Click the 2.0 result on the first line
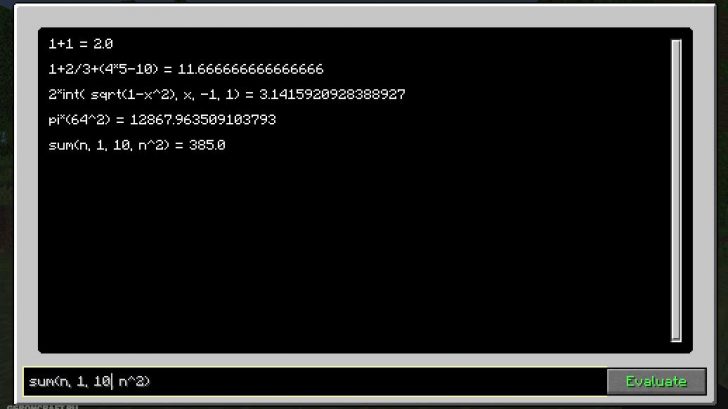Viewport: 728px width, 409px height. pos(103,44)
